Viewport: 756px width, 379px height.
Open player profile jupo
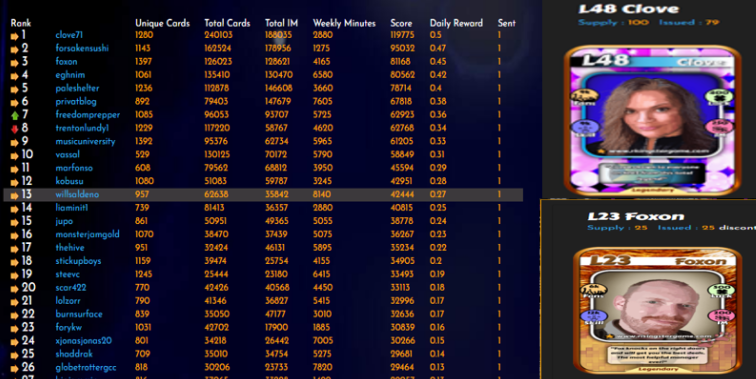64,221
